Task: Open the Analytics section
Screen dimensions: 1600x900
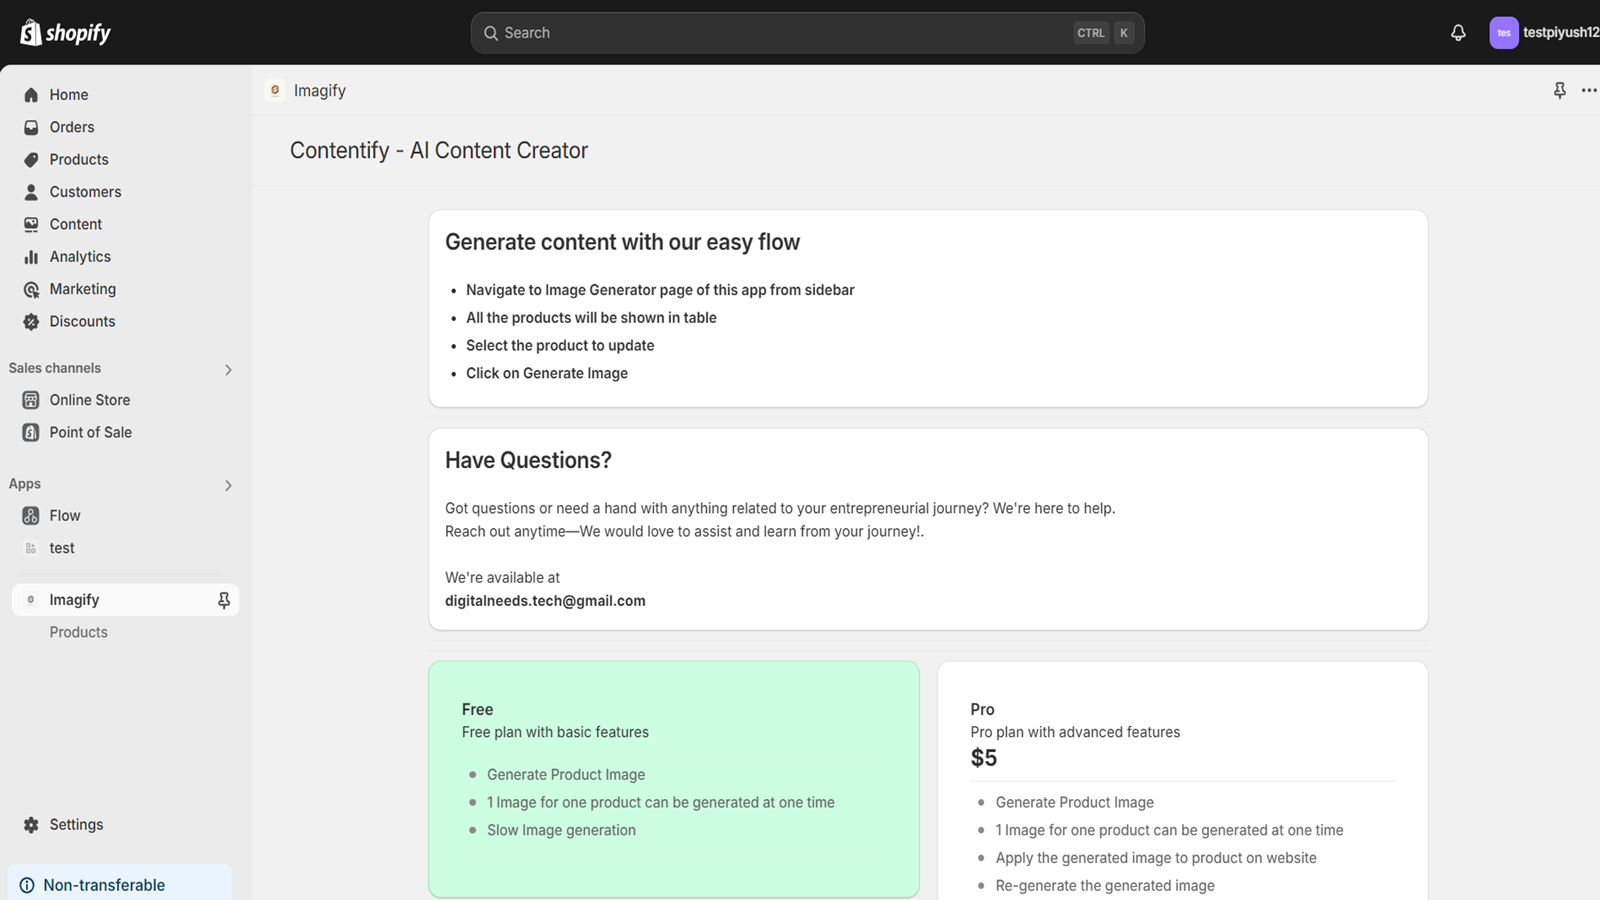Action: pos(80,256)
